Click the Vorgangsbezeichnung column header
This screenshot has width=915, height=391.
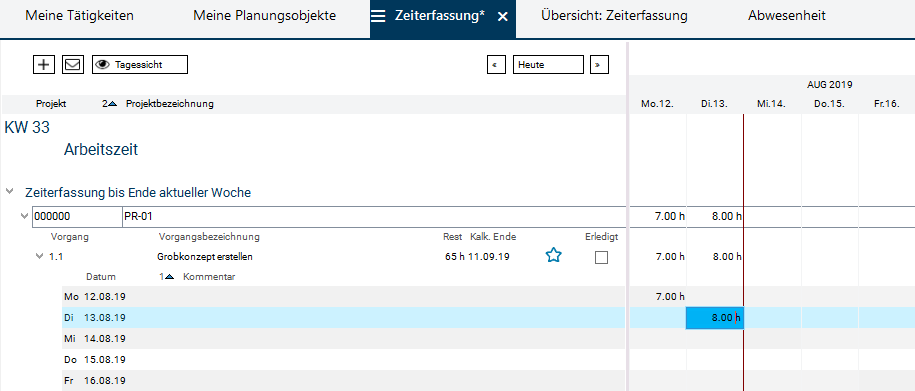209,238
